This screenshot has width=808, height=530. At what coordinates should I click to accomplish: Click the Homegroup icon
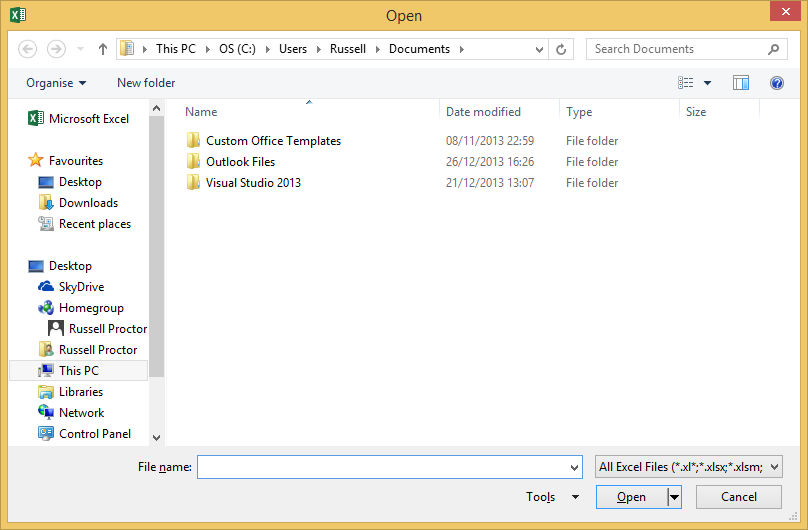click(x=46, y=308)
